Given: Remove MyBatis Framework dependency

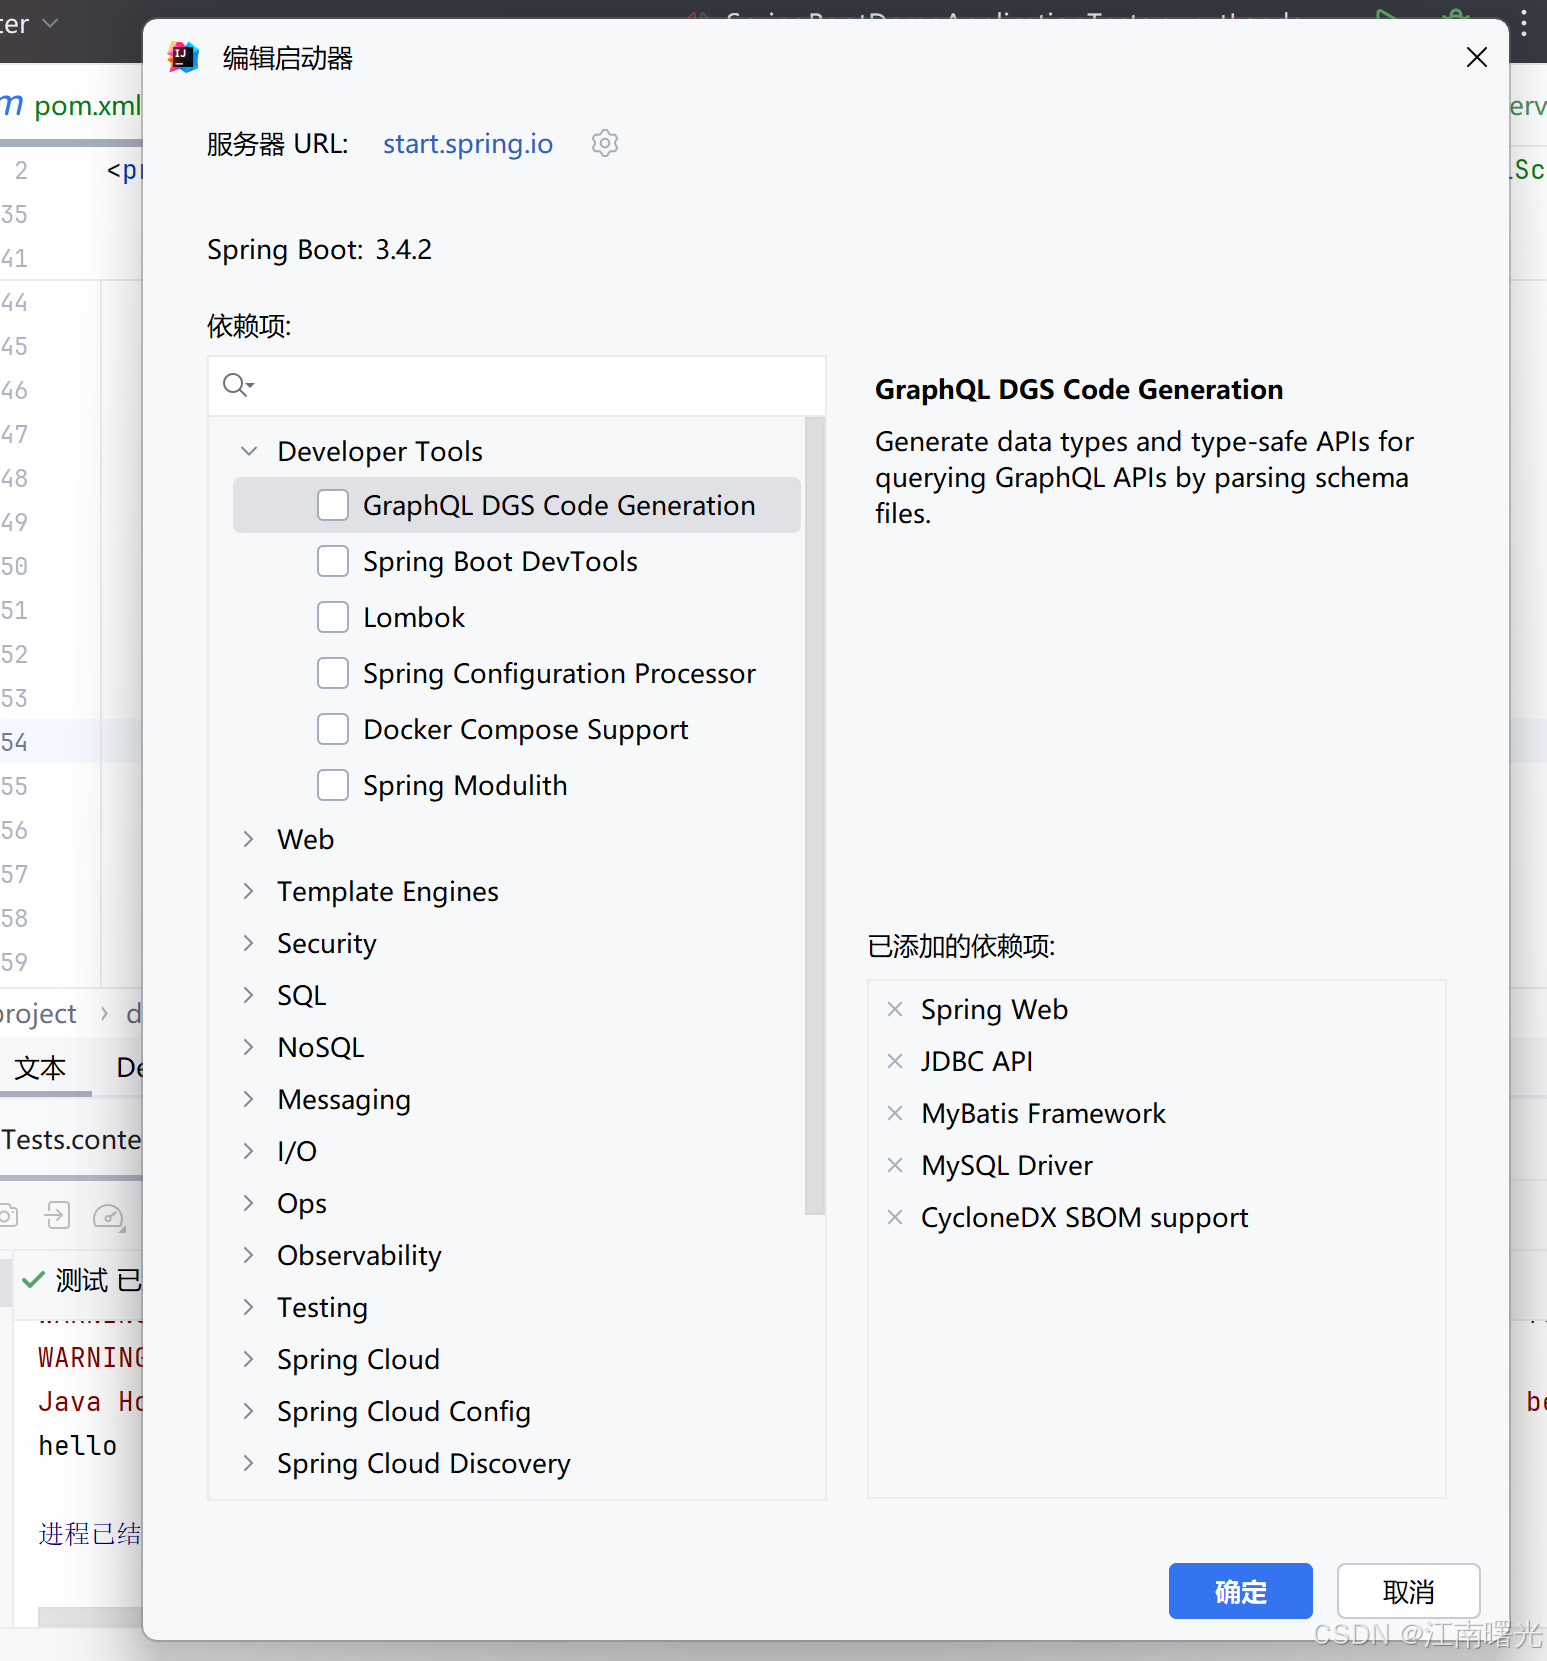Looking at the screenshot, I should (895, 1113).
